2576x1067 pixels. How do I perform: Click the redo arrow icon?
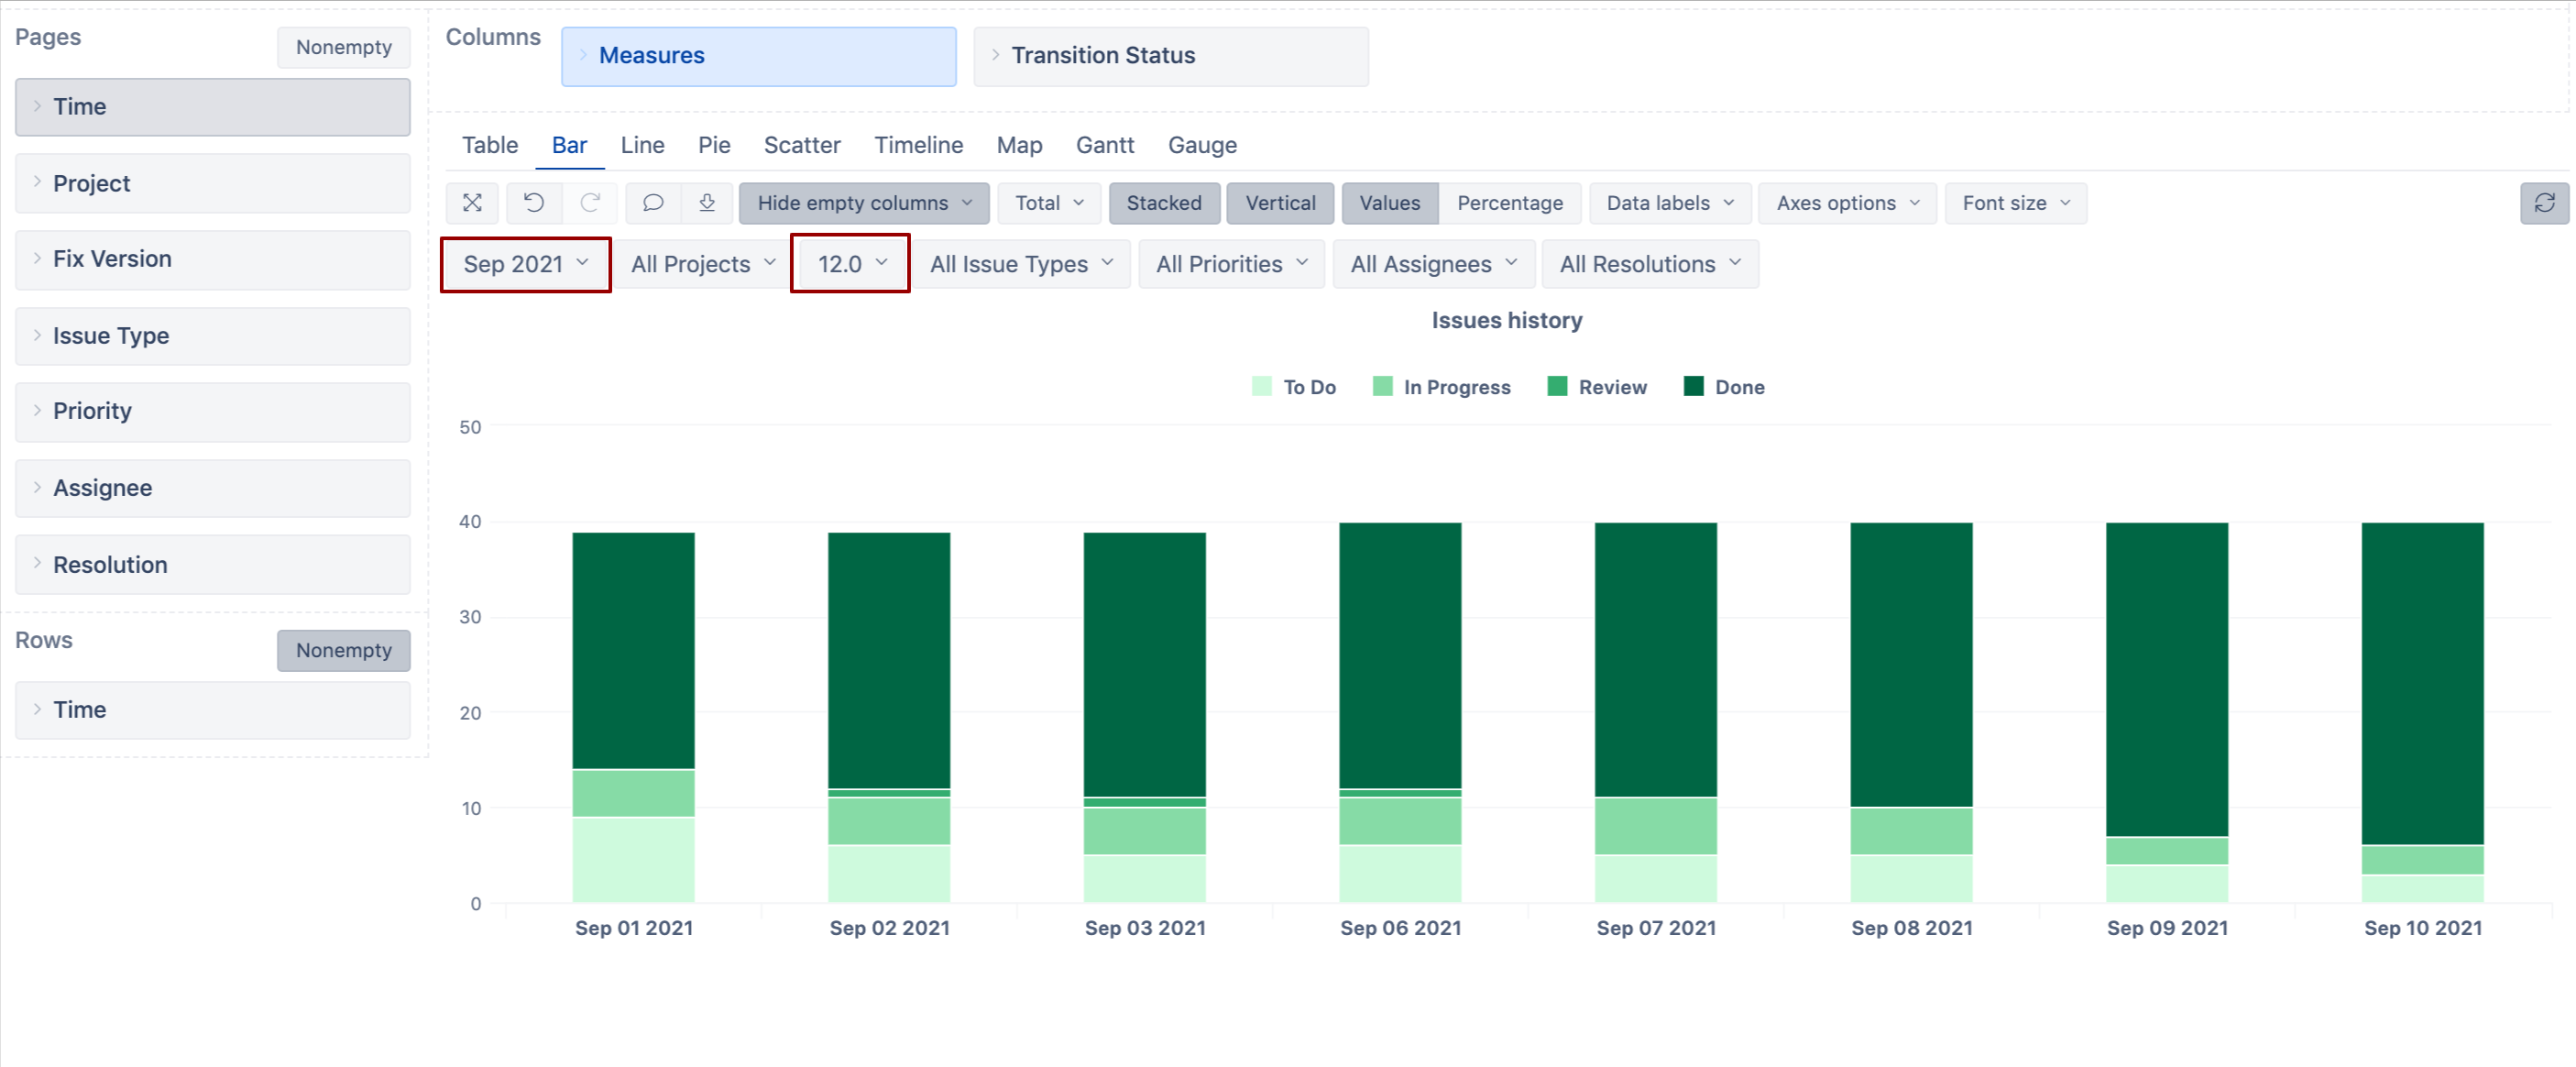point(590,203)
